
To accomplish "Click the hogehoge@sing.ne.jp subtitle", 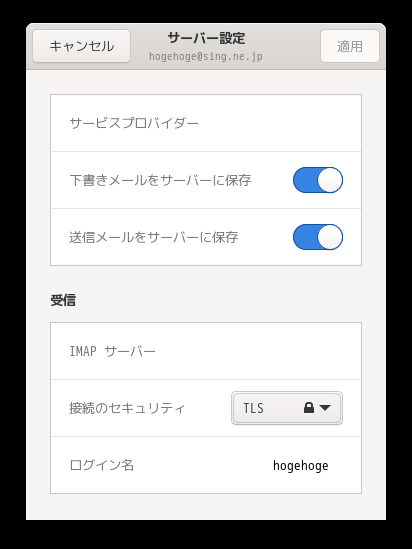I will pos(206,56).
